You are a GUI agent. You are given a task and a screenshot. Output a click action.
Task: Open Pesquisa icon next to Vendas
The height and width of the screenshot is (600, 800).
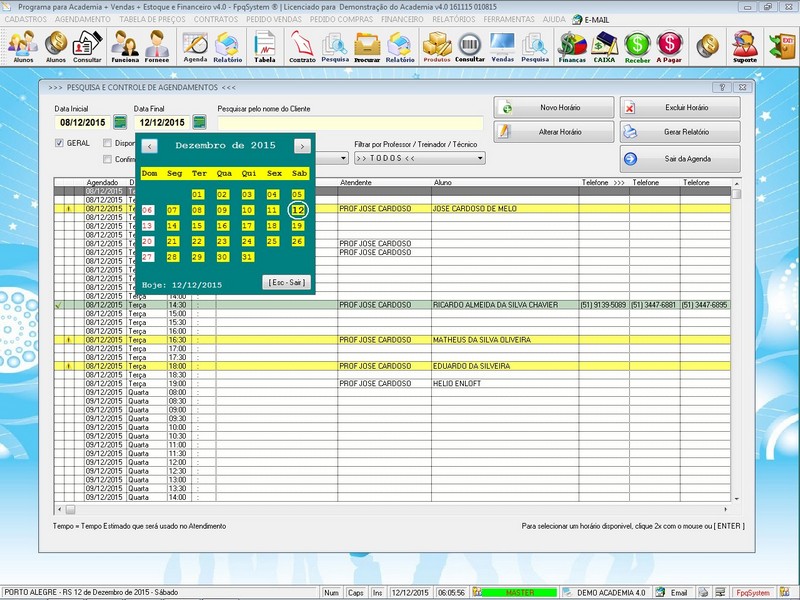tap(535, 46)
